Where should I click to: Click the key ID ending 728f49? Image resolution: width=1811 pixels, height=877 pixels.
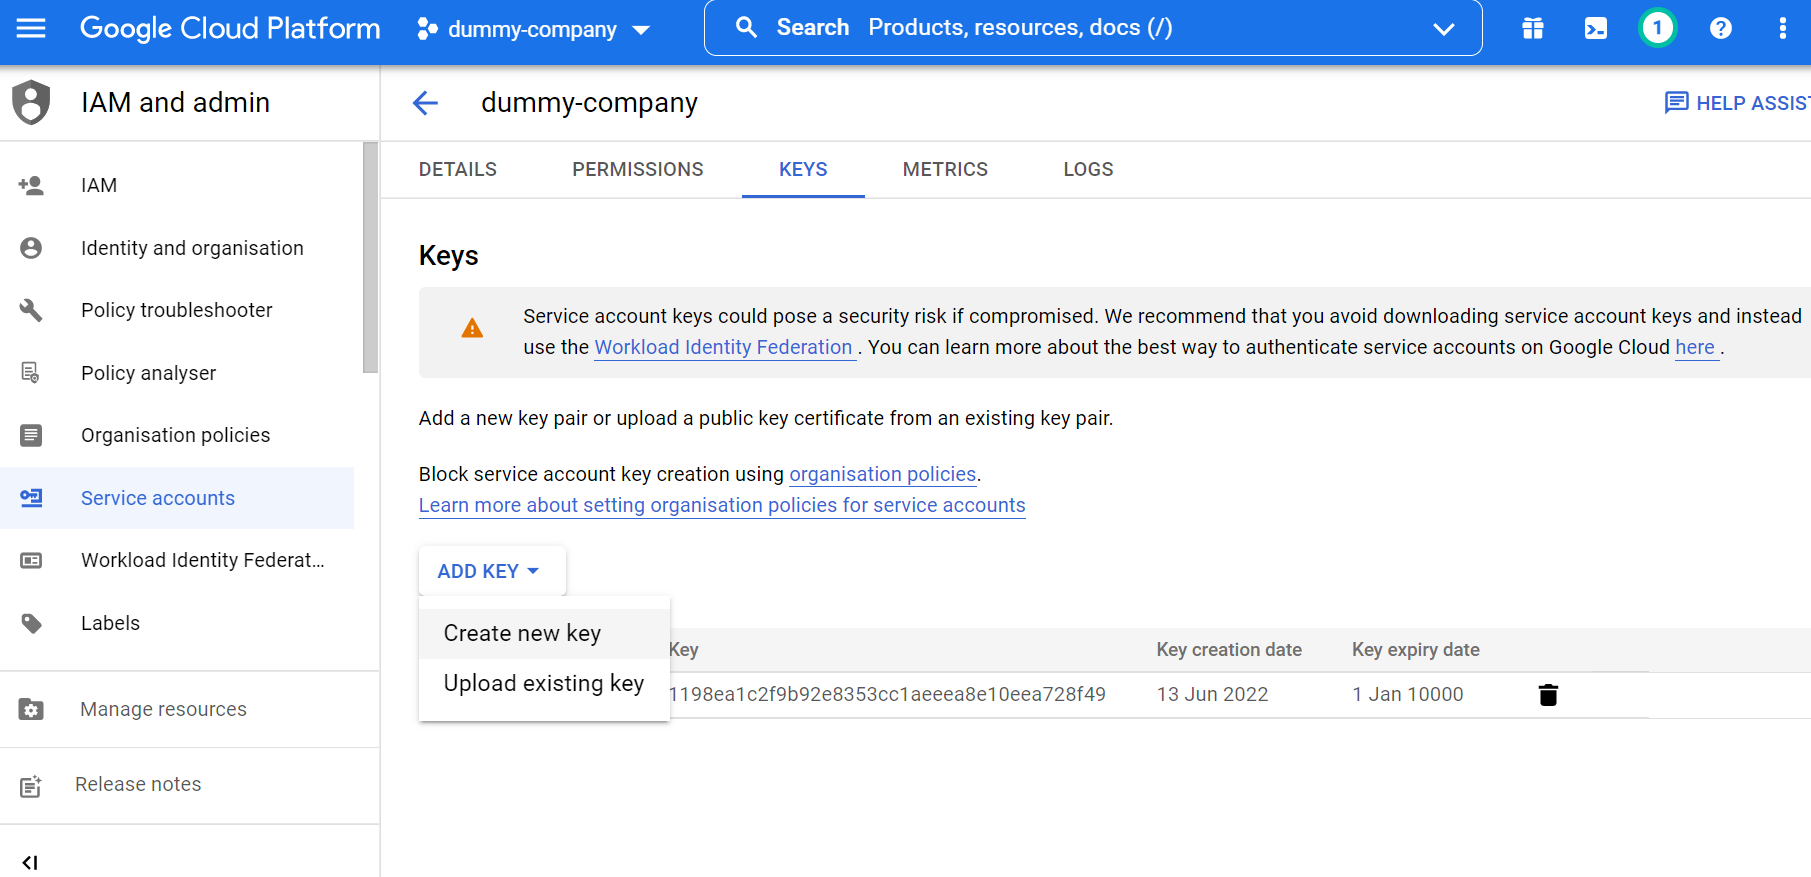[x=887, y=694]
